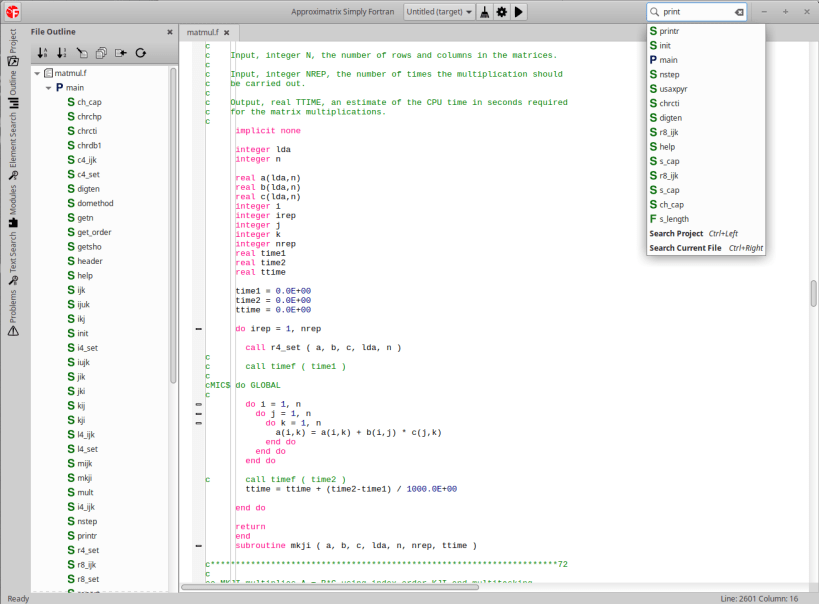819x604 pixels.
Task: Build the project with the hammer icon
Action: tap(484, 11)
